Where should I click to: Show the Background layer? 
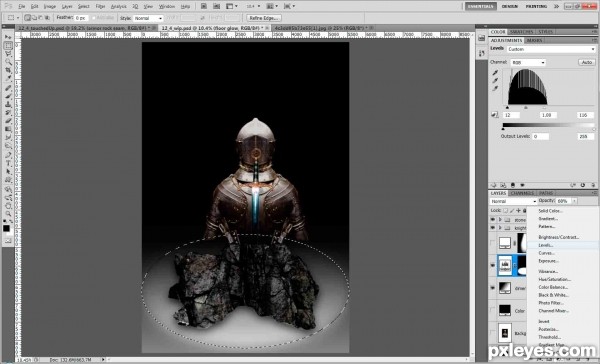click(x=492, y=333)
